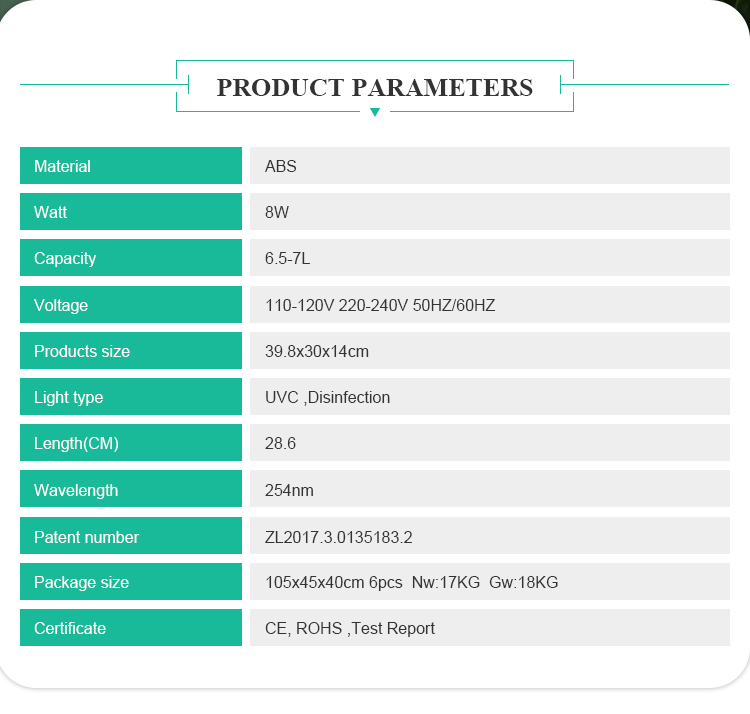Select the Watt label cell
The width and height of the screenshot is (750, 714).
131,211
